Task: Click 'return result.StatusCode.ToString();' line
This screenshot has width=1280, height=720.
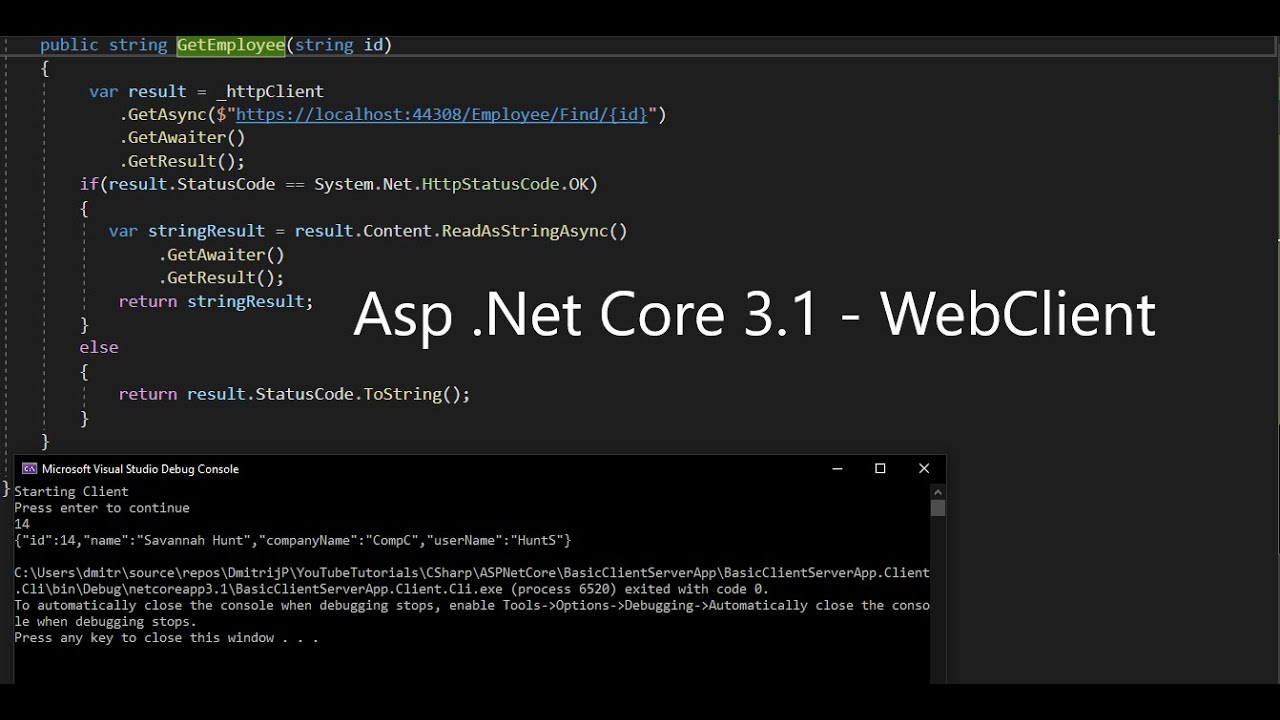Action: click(294, 394)
